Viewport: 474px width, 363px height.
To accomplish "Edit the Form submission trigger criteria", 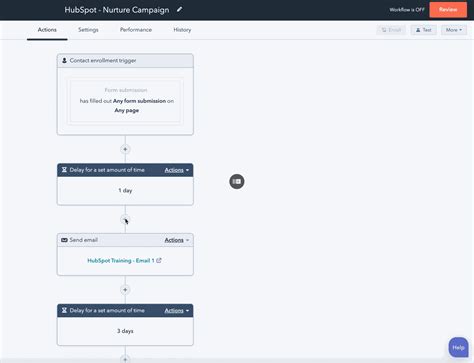I will 125,101.
